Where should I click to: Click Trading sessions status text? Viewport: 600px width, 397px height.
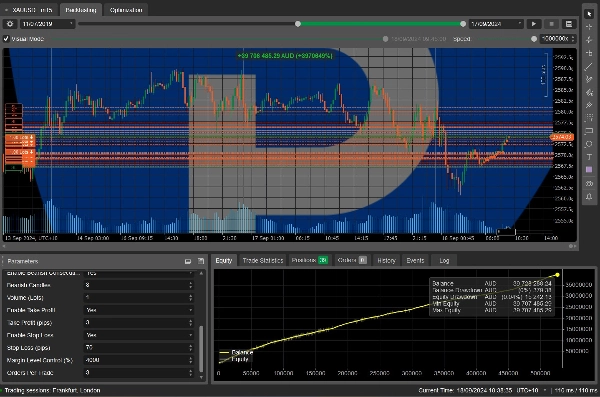52,390
